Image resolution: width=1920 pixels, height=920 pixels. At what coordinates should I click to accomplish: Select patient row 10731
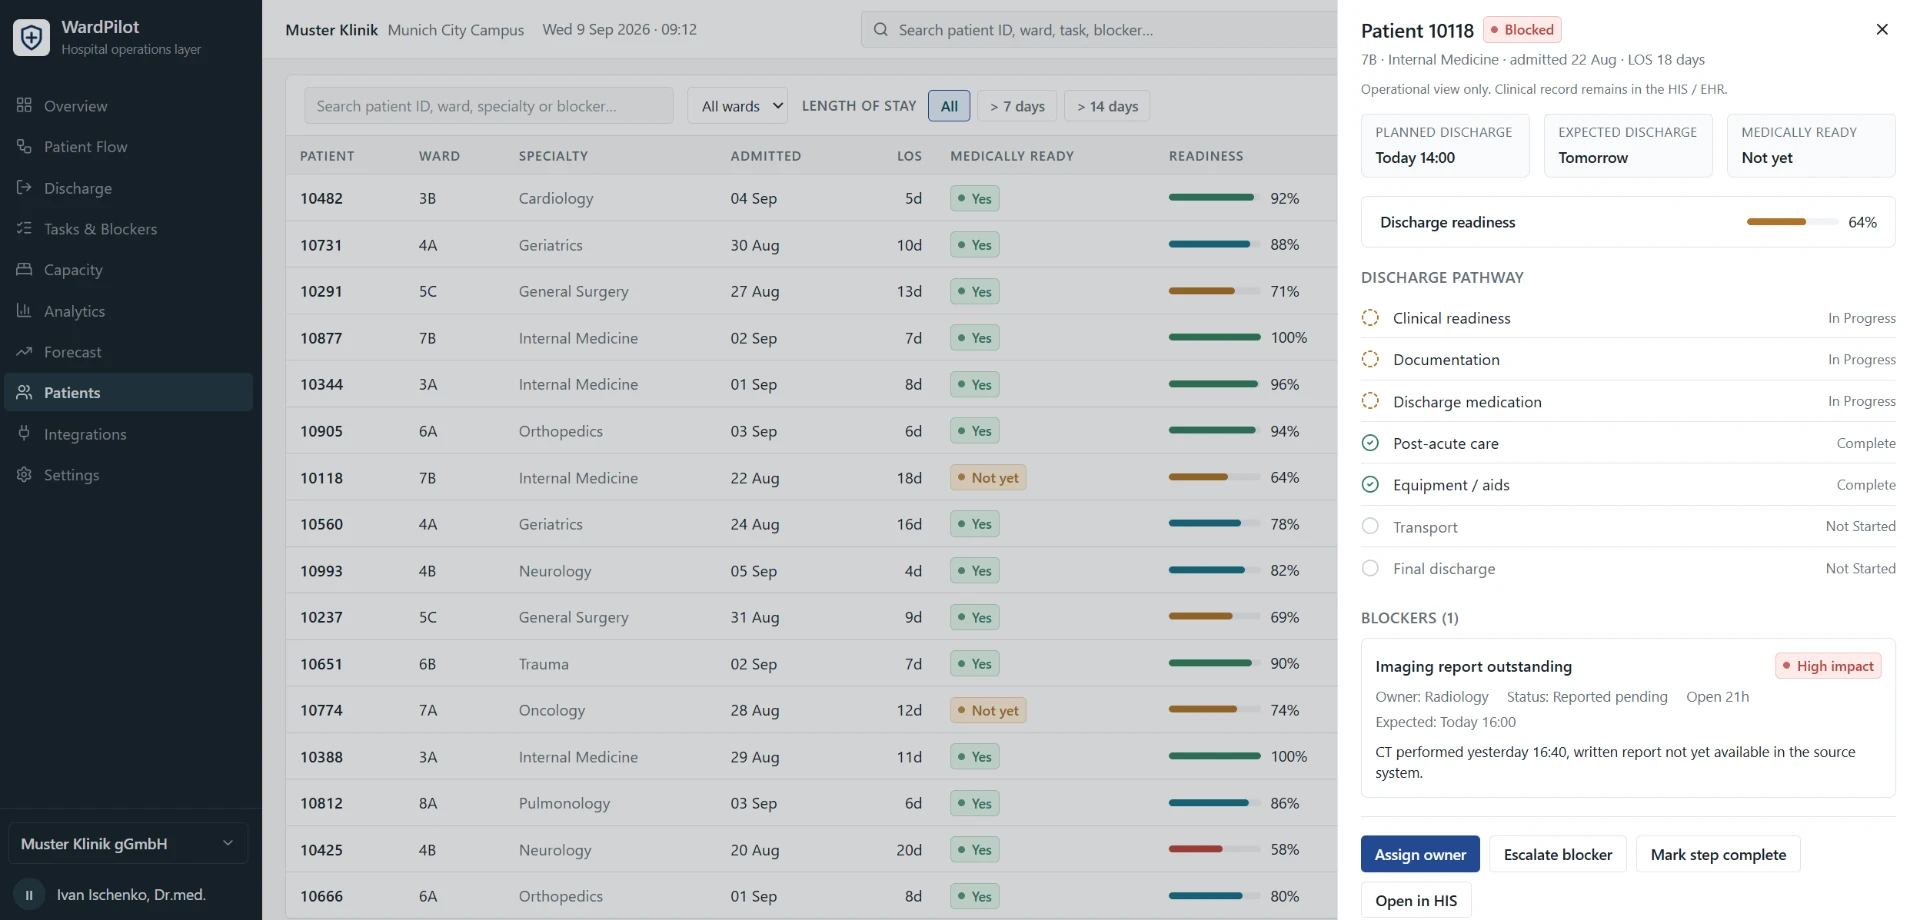pyautogui.click(x=811, y=245)
